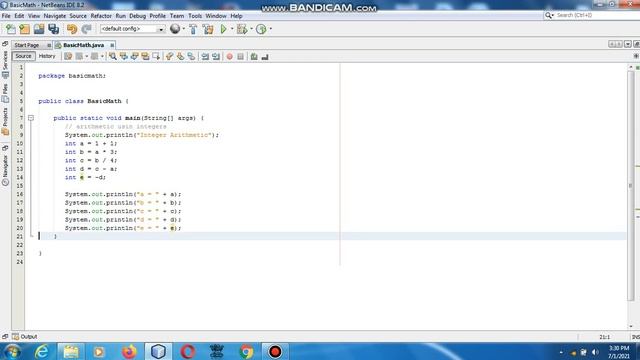Click the editor vertical scrollbar
This screenshot has width=640, height=360.
(x=631, y=186)
